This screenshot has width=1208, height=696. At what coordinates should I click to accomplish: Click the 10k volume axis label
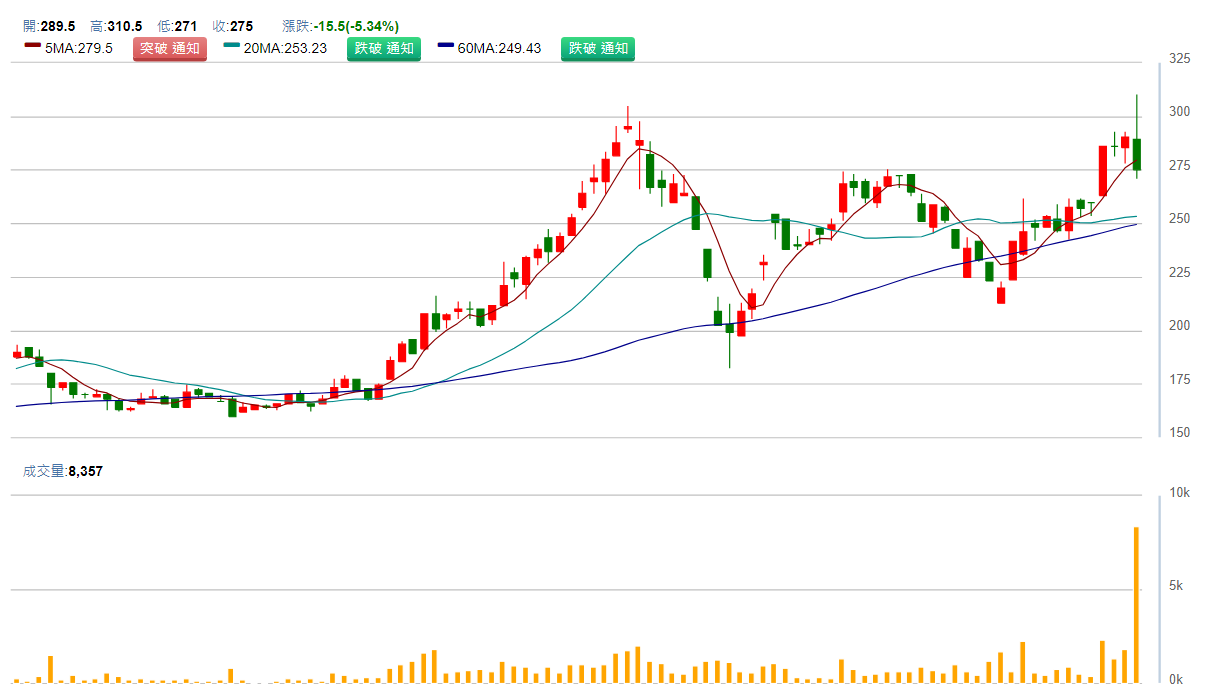1179,493
